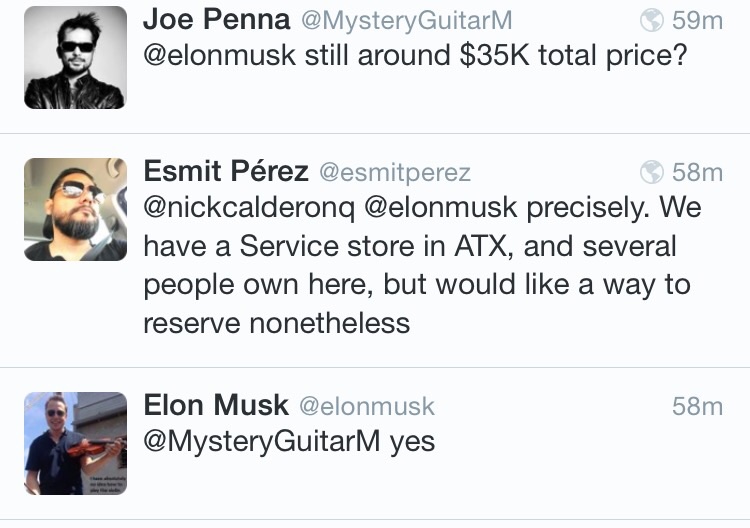
Task: Tap the globe icon on Esmit Pérez's tweet
Action: click(x=651, y=172)
